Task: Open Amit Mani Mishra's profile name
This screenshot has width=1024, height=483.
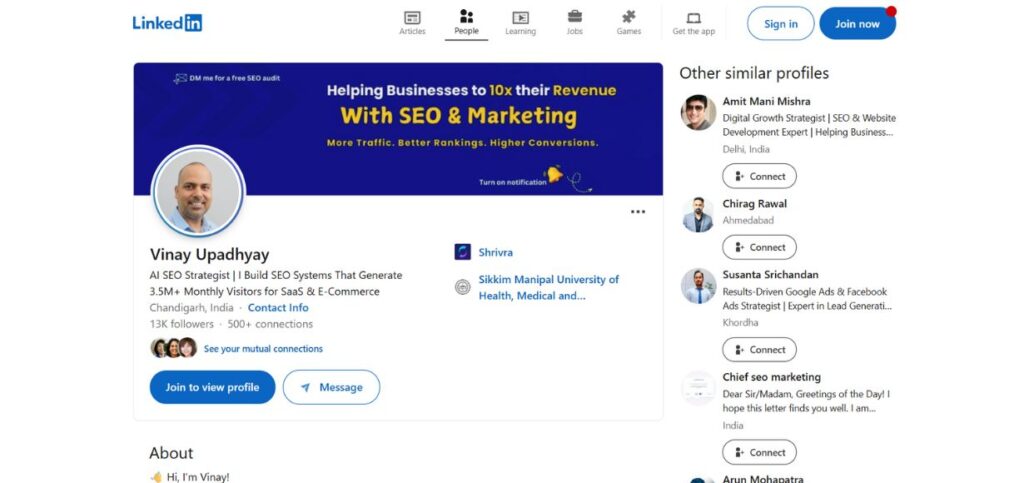Action: pyautogui.click(x=766, y=101)
